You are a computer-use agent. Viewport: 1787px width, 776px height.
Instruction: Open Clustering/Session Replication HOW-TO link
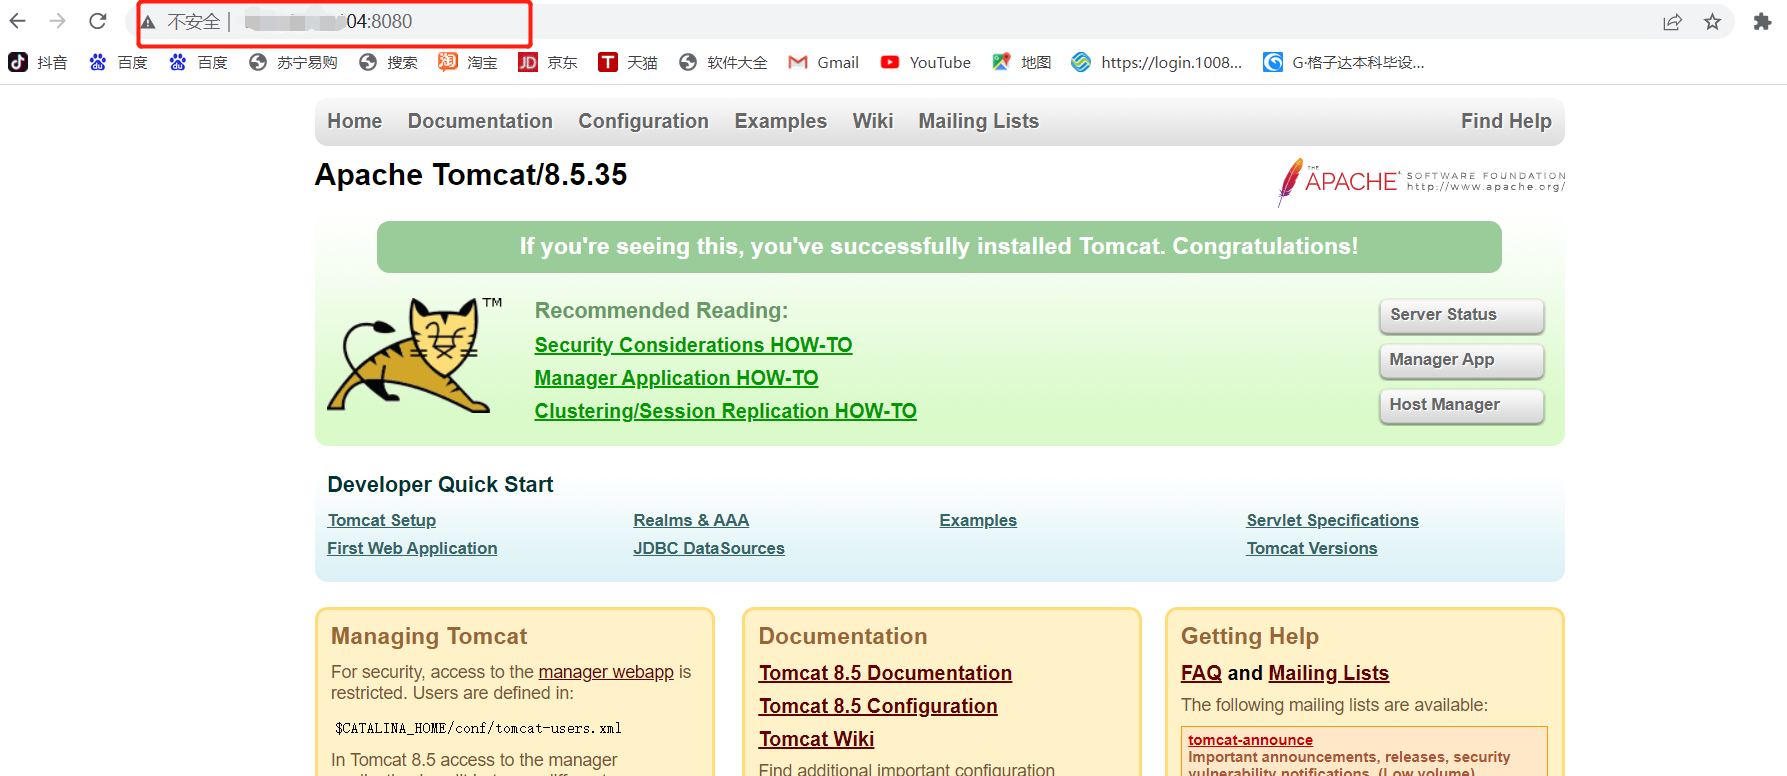point(725,411)
